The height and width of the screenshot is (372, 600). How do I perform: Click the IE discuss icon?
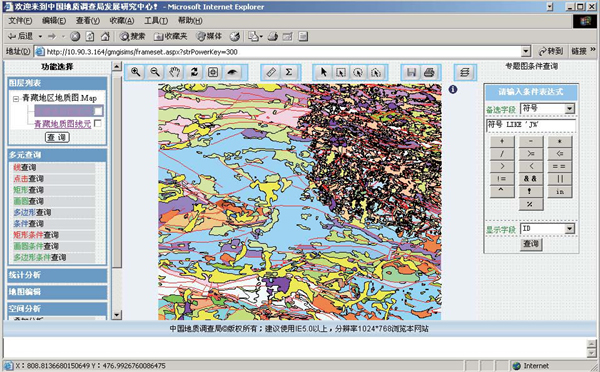pos(303,36)
